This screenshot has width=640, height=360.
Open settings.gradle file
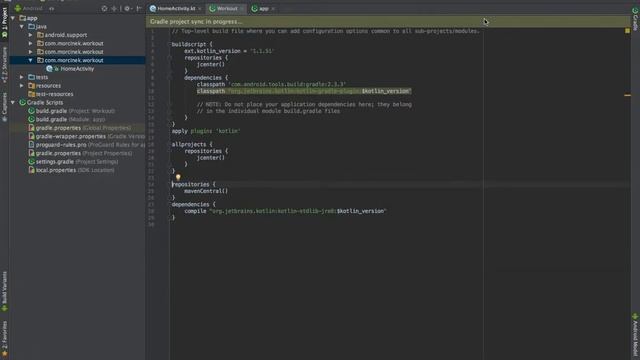pos(73,162)
